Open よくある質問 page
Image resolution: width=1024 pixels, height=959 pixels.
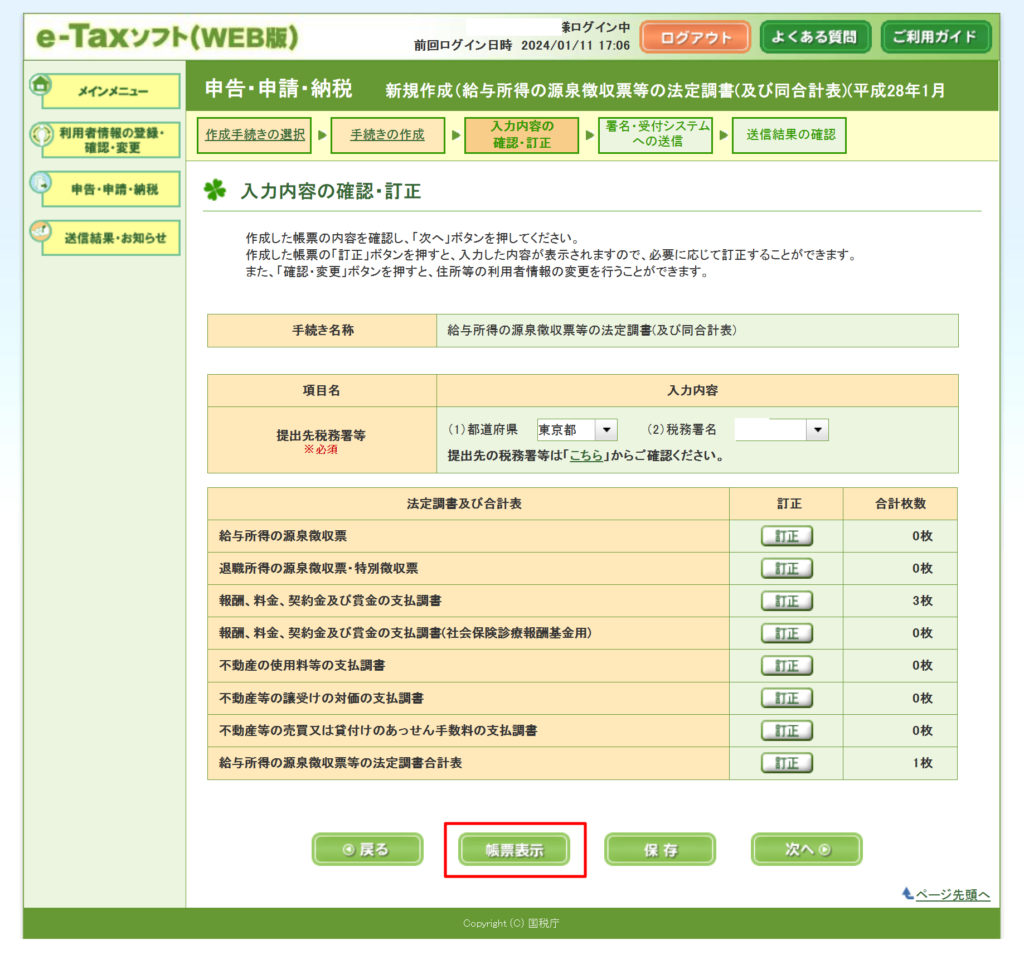[815, 38]
